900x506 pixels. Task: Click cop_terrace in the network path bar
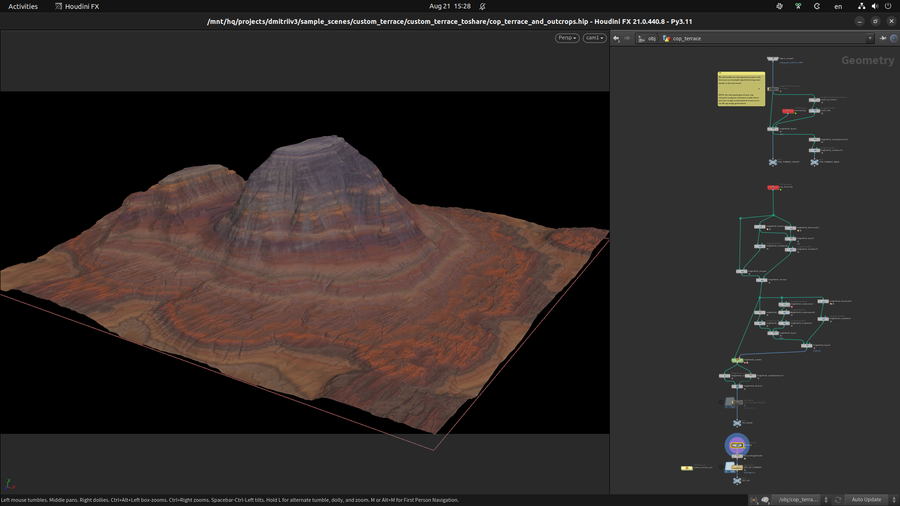[685, 38]
